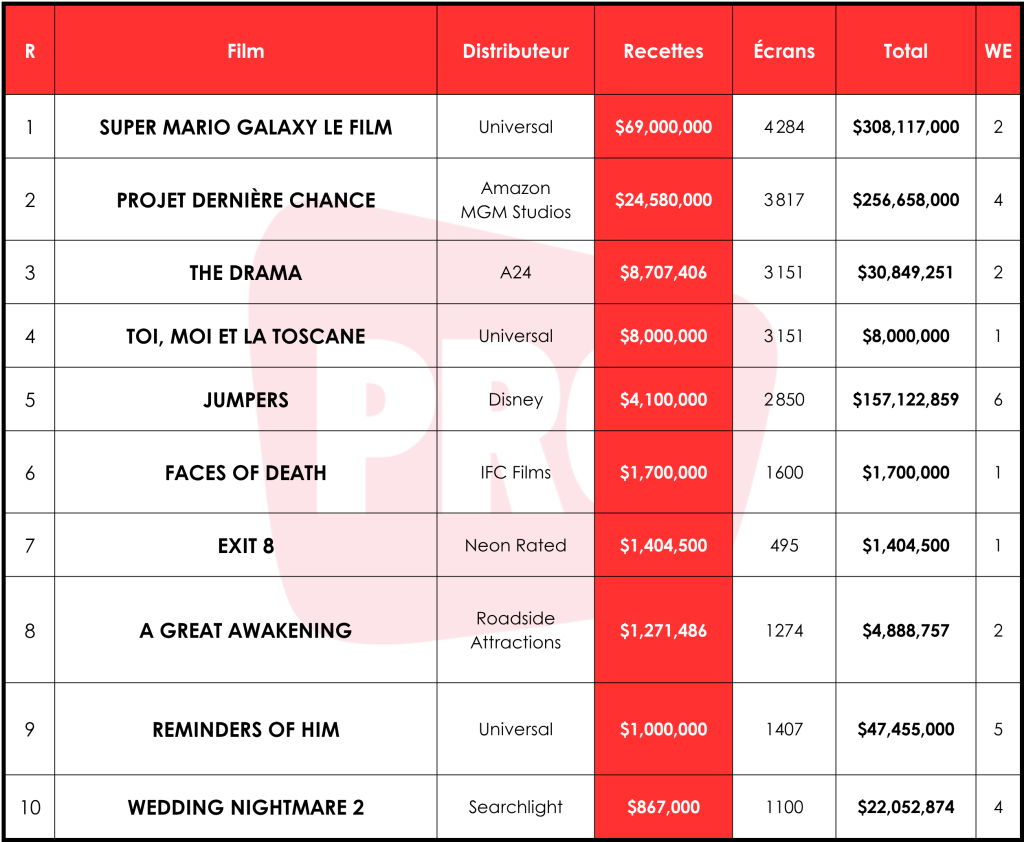Click THE DRAMA film title
Image resolution: width=1024 pixels, height=842 pixels.
(245, 273)
